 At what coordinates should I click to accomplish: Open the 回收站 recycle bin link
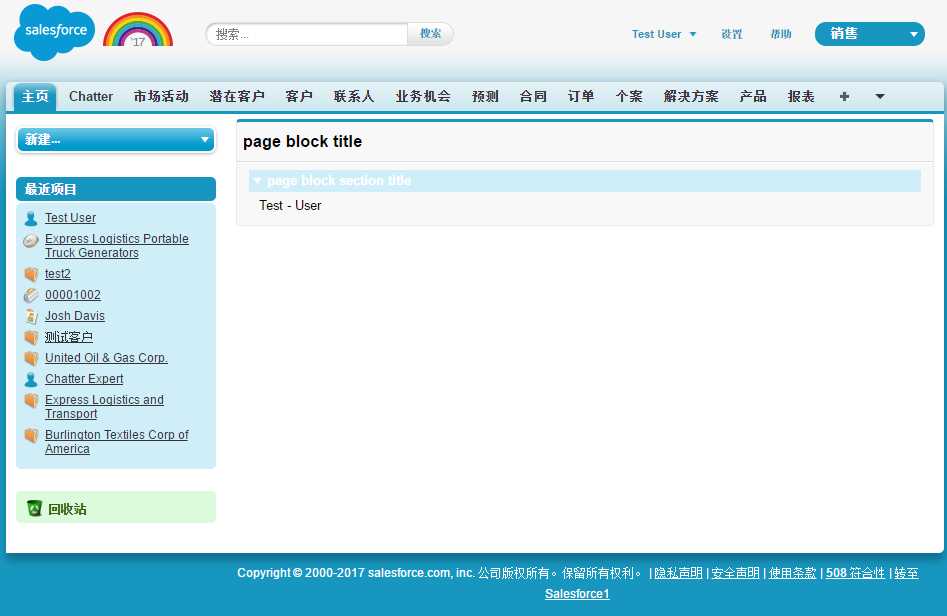click(67, 509)
